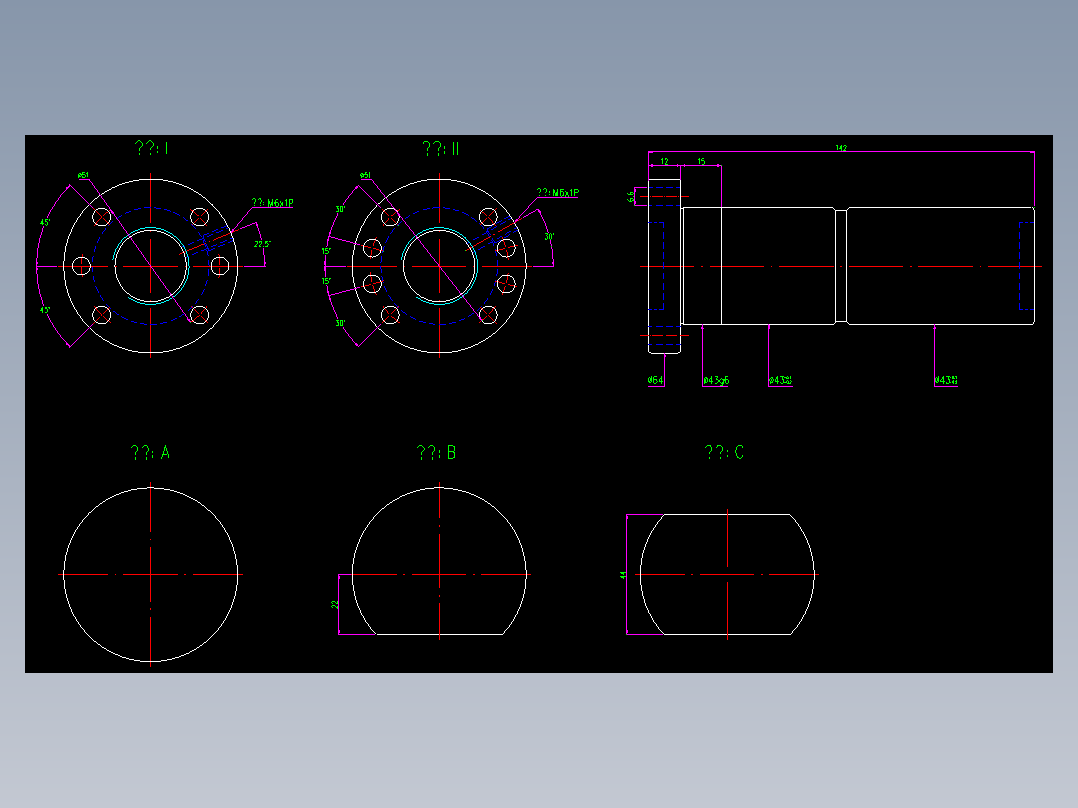Click the 44 dimension in view C

coord(623,575)
